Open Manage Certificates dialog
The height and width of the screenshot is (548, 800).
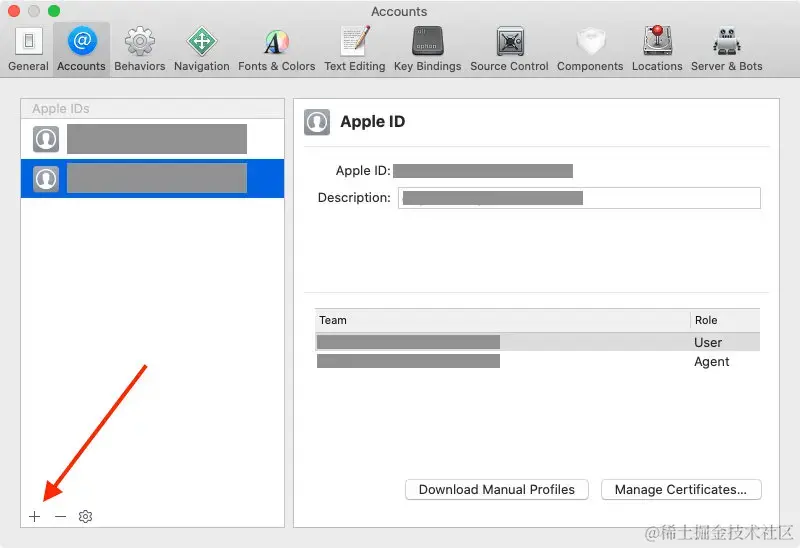[681, 489]
